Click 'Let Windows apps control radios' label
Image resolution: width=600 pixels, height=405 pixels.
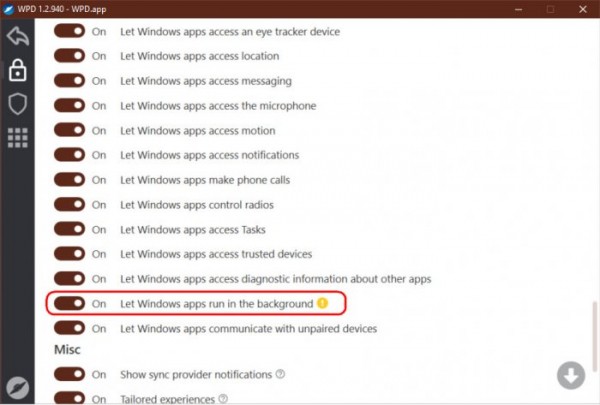coord(197,205)
